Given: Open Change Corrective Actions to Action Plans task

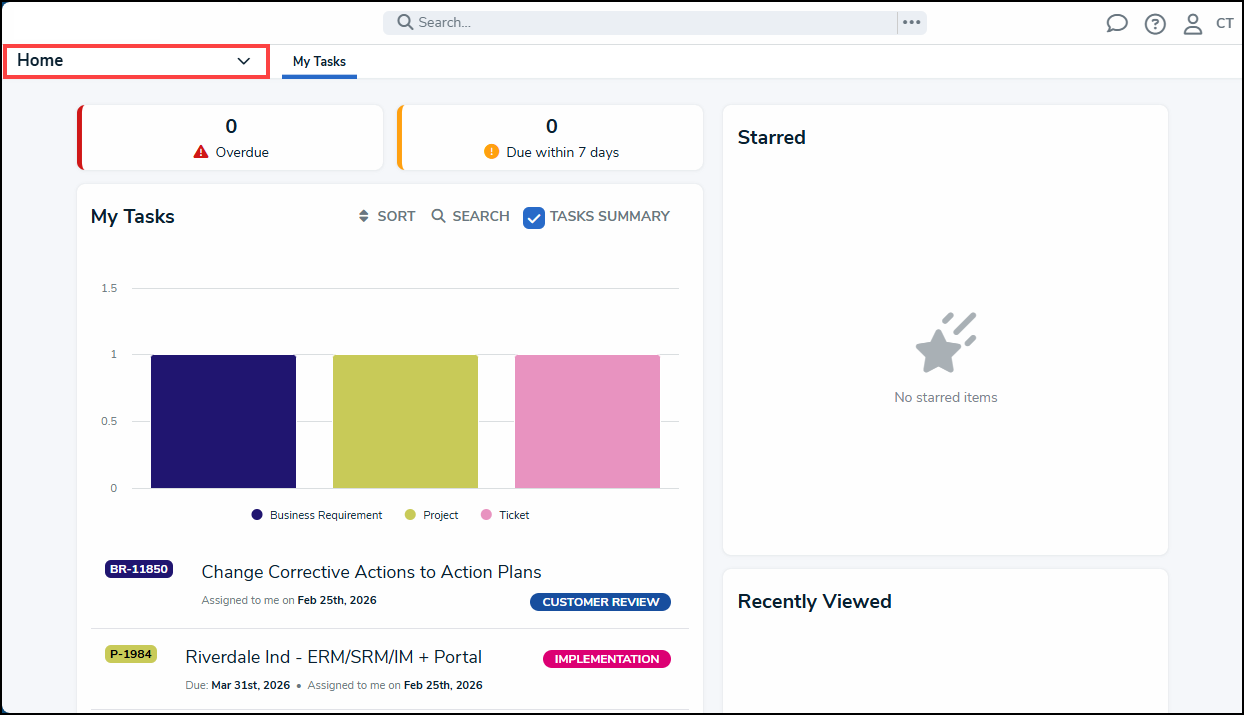Looking at the screenshot, I should [x=371, y=572].
